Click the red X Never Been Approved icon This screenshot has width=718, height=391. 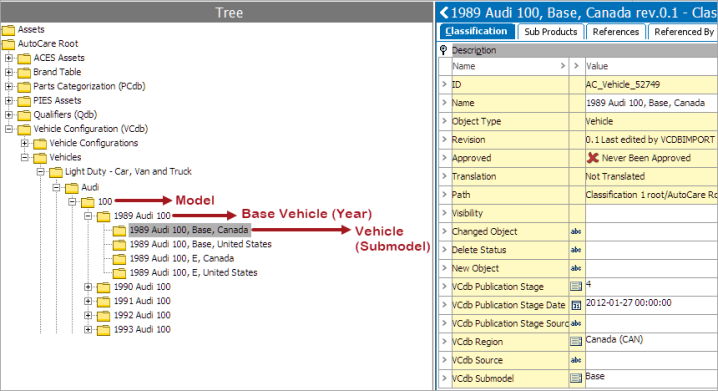[x=593, y=158]
